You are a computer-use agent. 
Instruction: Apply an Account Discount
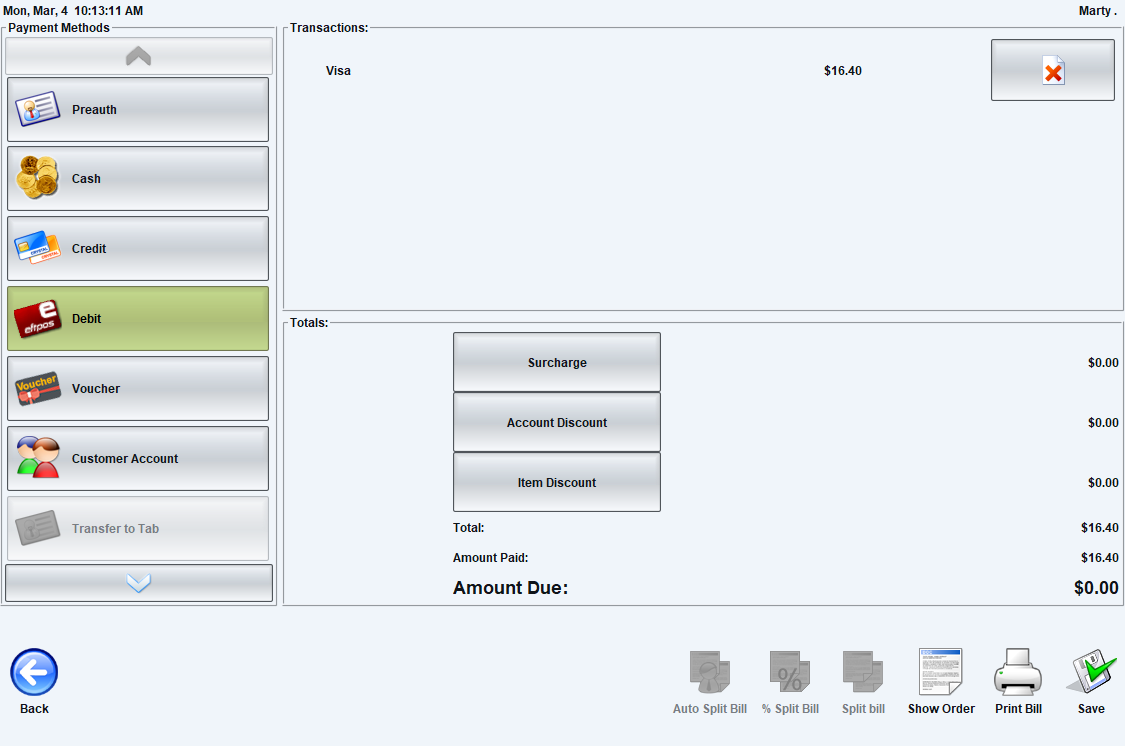click(557, 422)
